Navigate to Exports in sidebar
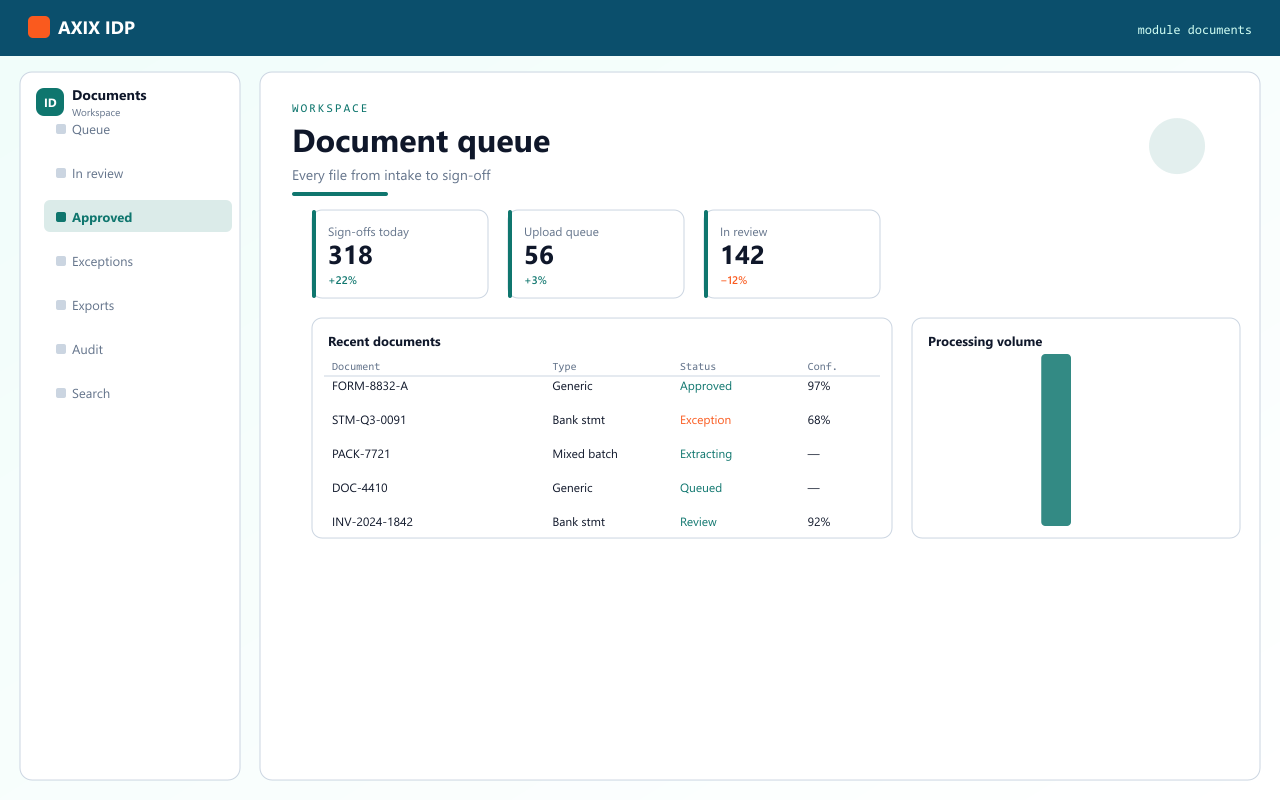This screenshot has height=800, width=1280. (138, 306)
